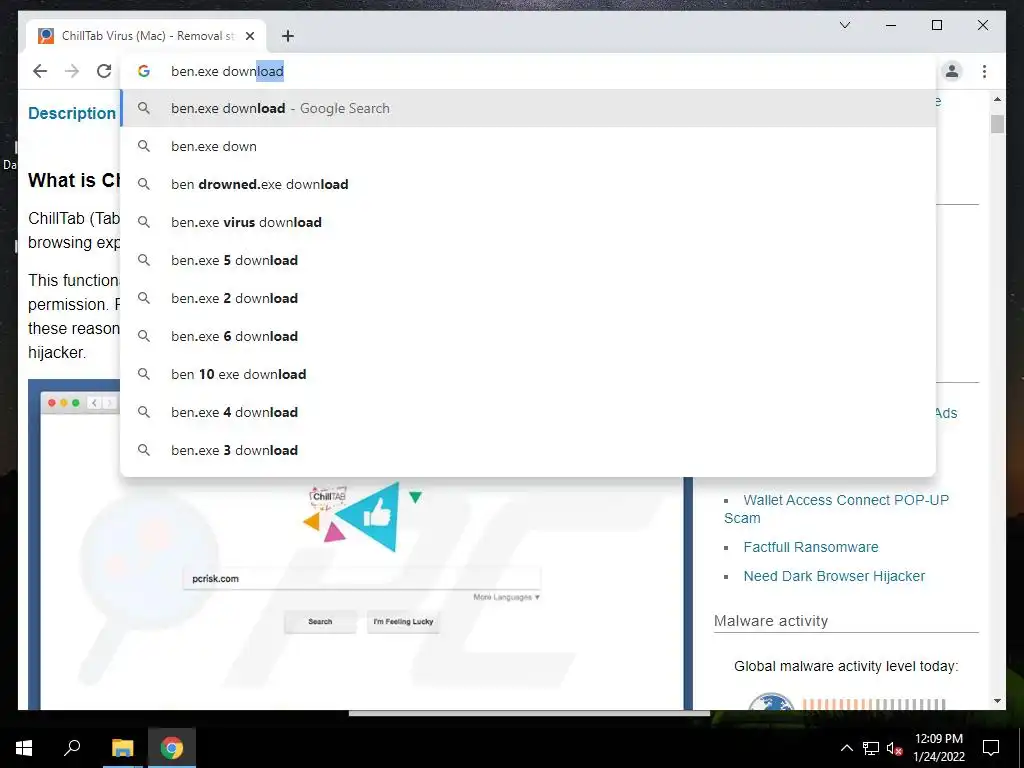Viewport: 1024px width, 768px height.
Task: Pick 'ben drowned.exe download' suggestion
Action: [528, 184]
